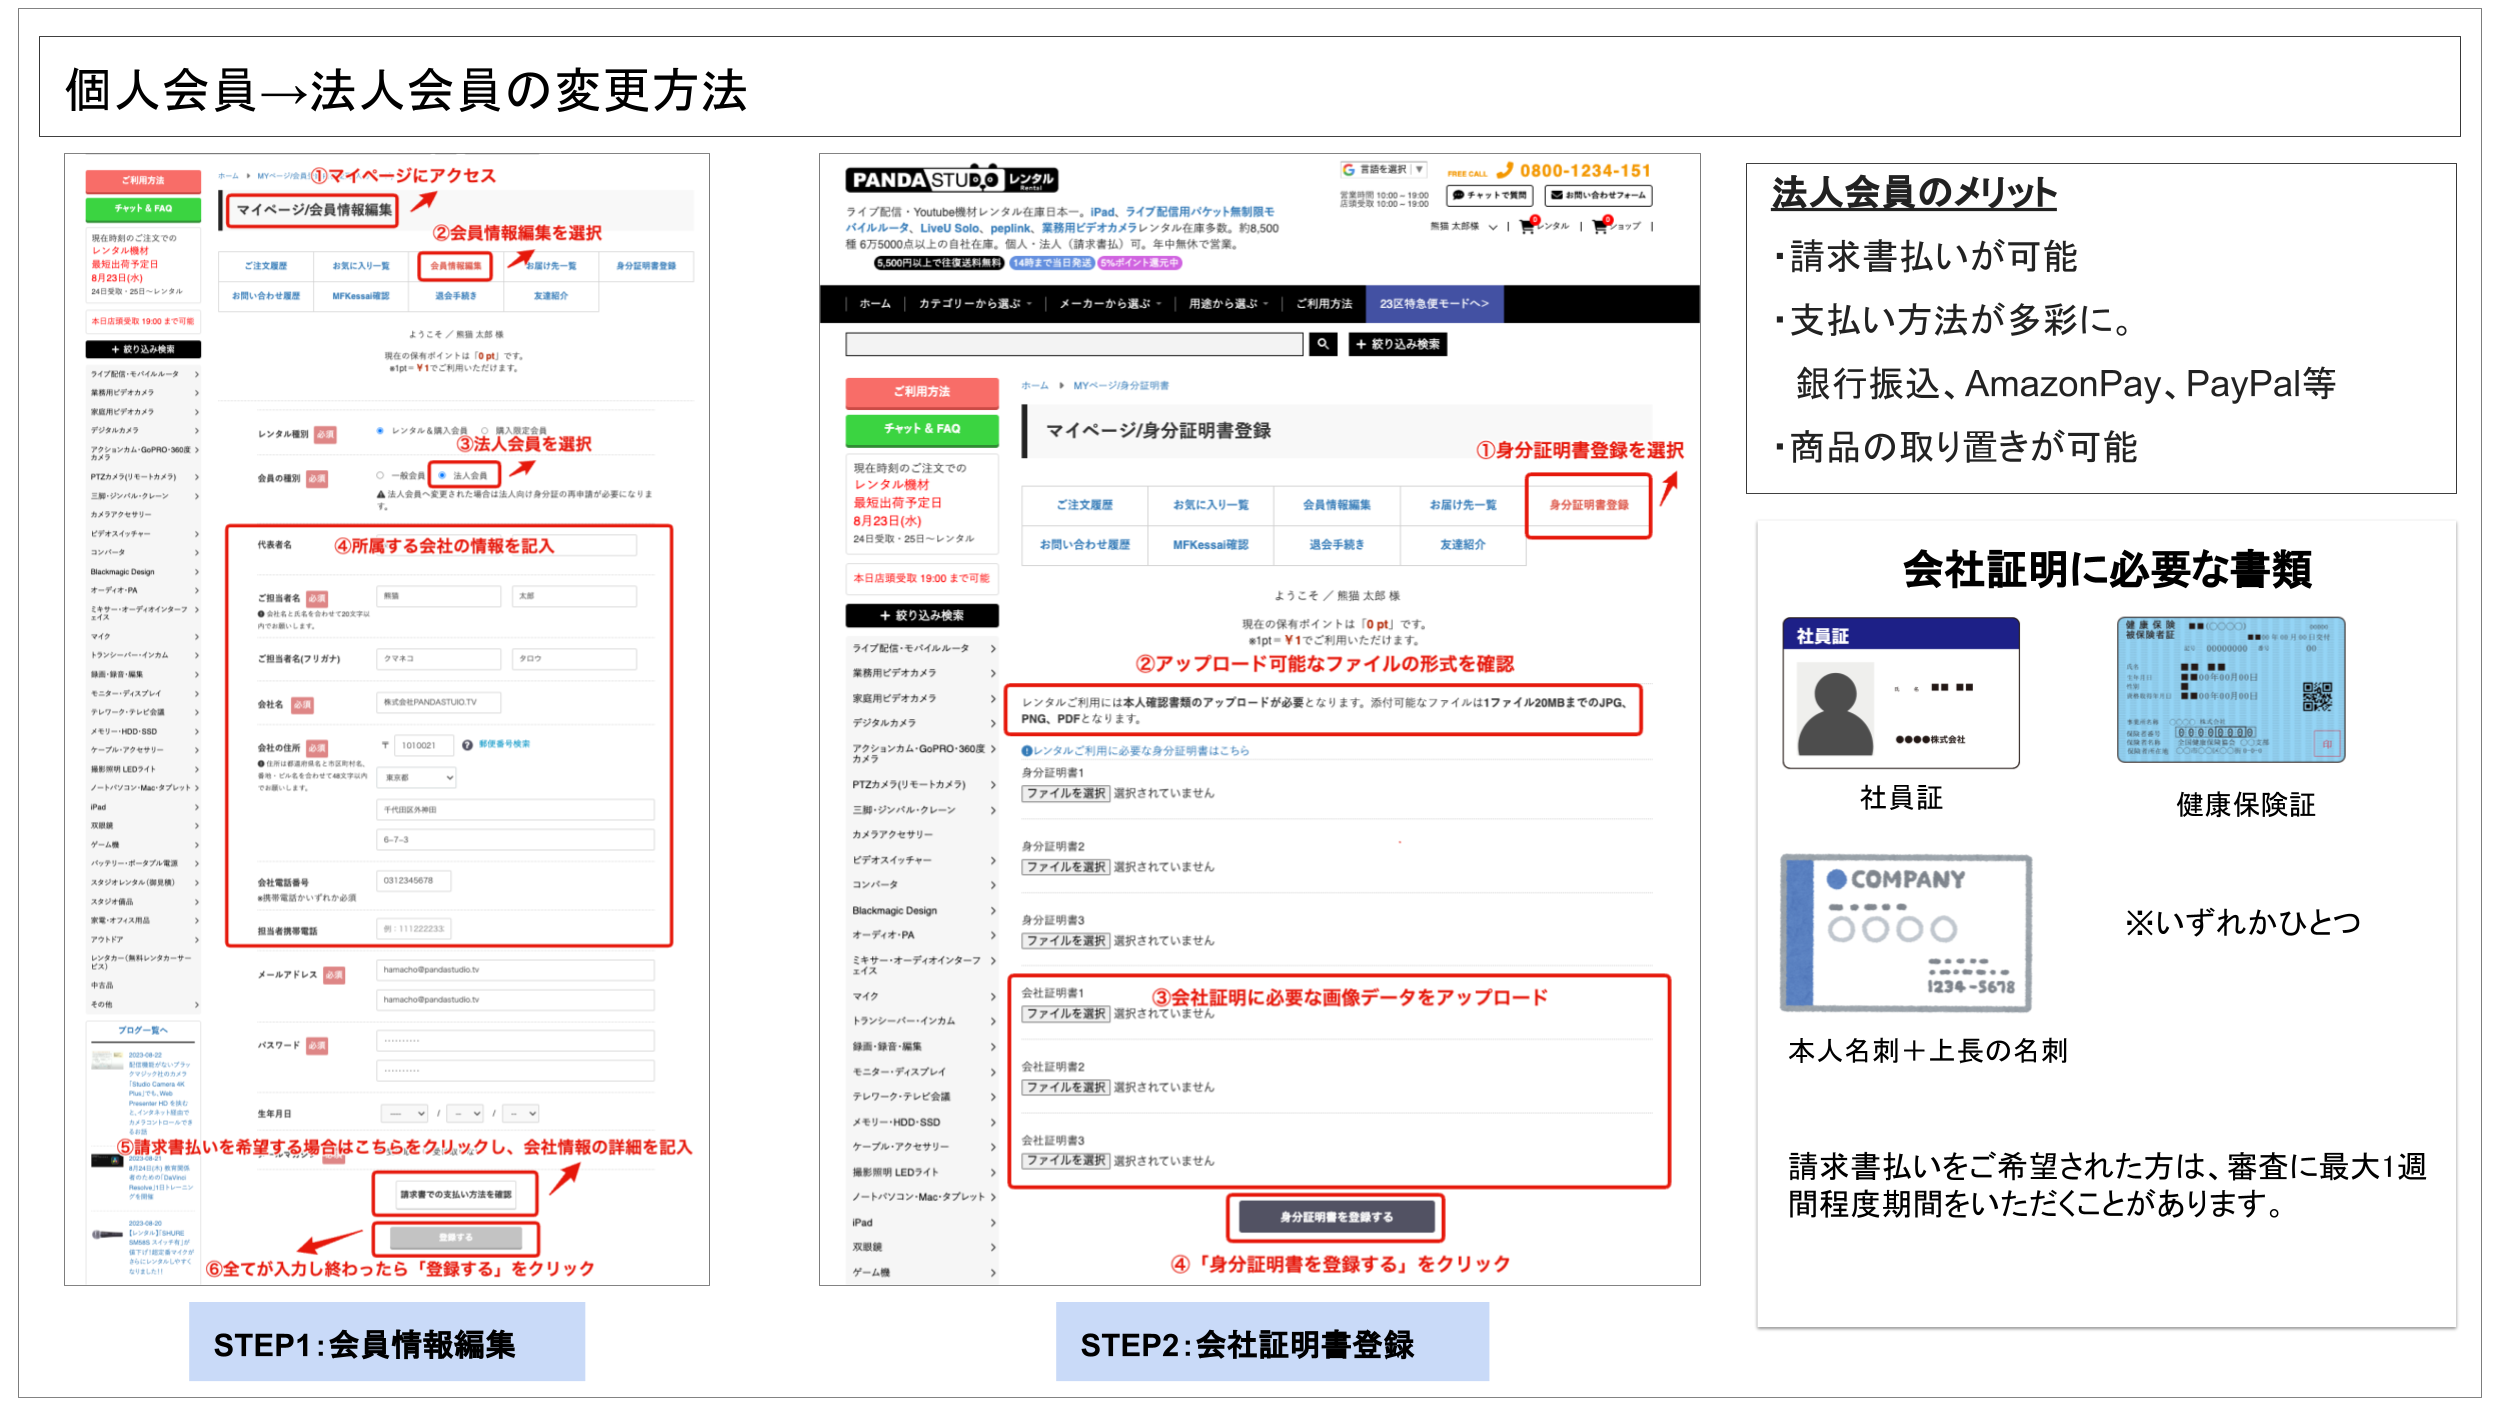Open the 東京都 prefecture dropdown
This screenshot has height=1406, width=2500.
[418, 777]
